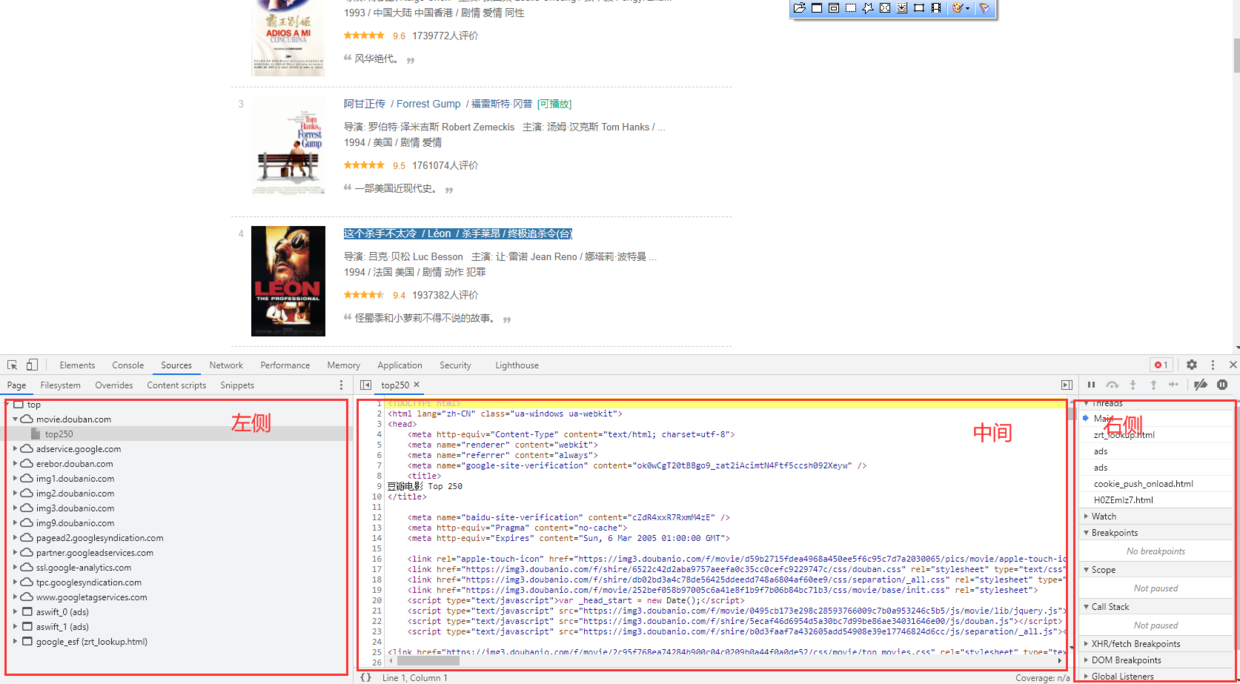Select the top250 file in the tree
1240x684 pixels.
59,434
